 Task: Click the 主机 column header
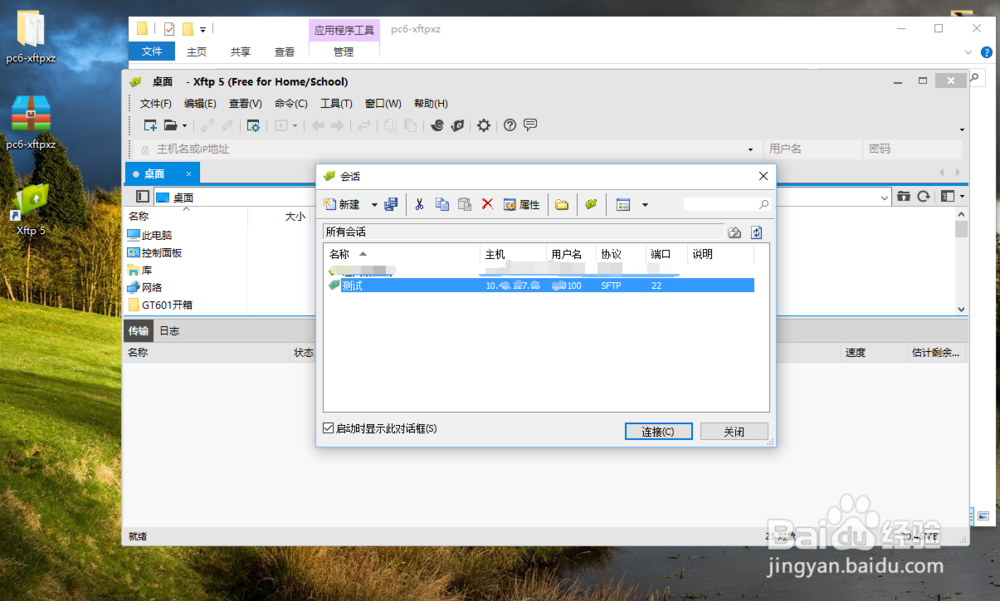pyautogui.click(x=513, y=254)
